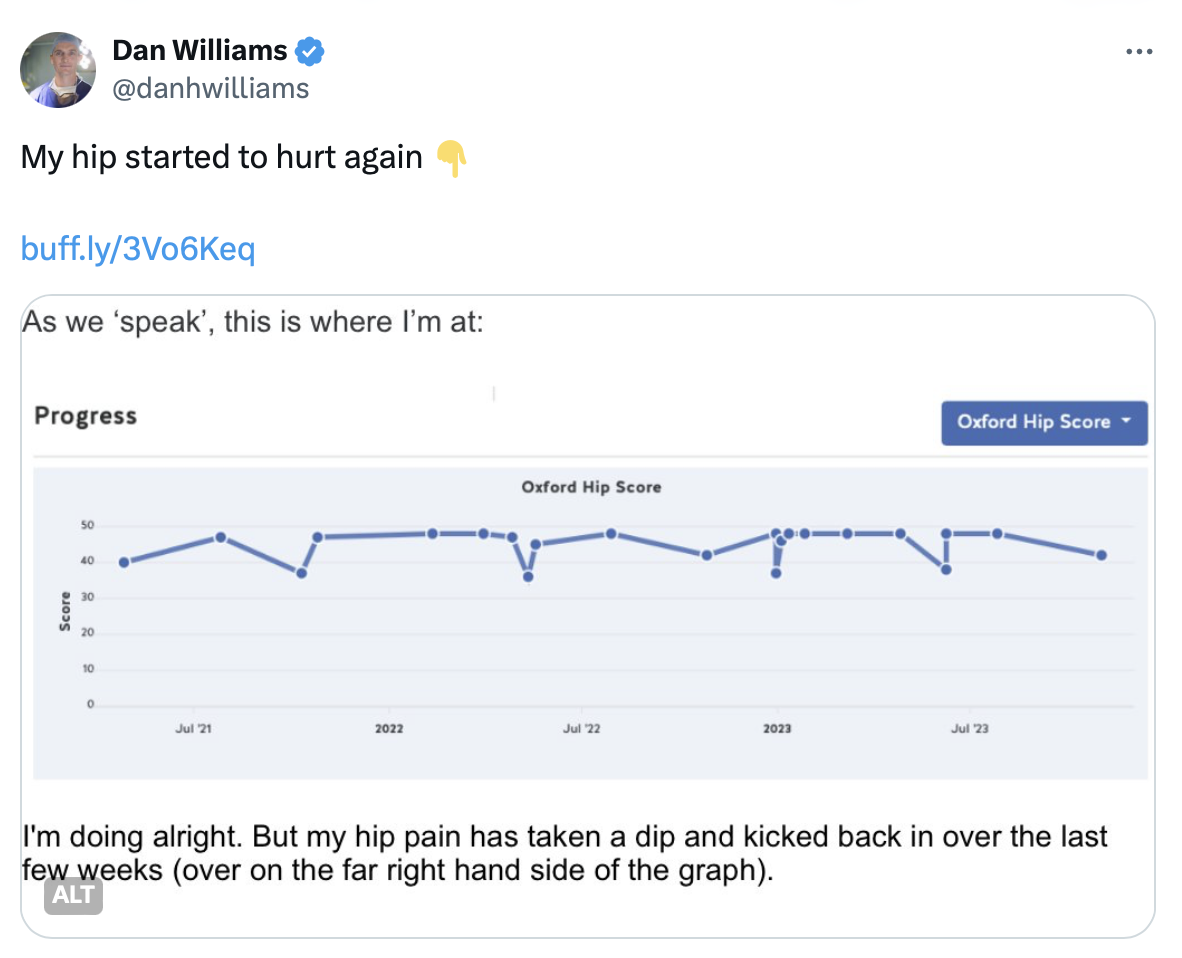
Task: Select the first data point on the far left
Action: coord(124,562)
